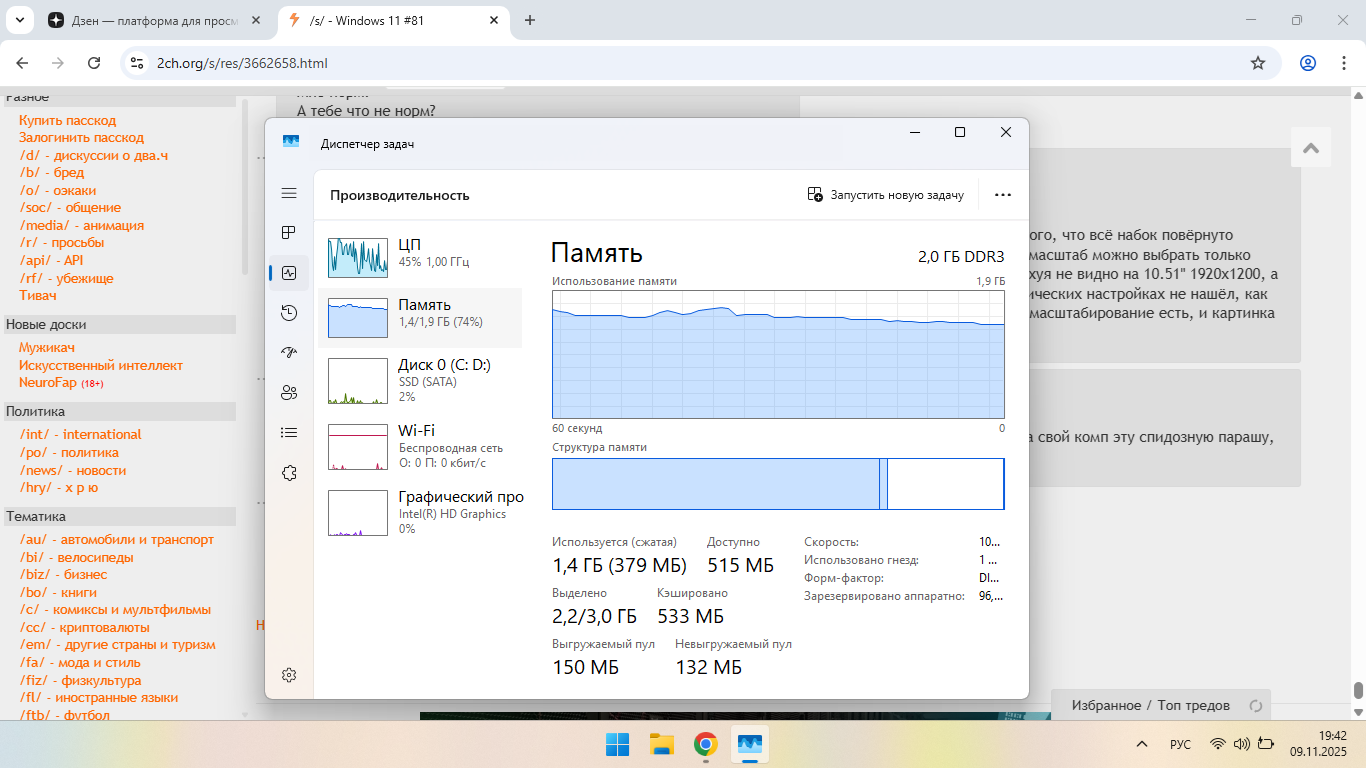The image size is (1366, 768).
Task: Click the 533 МБ cached value
Action: click(690, 616)
